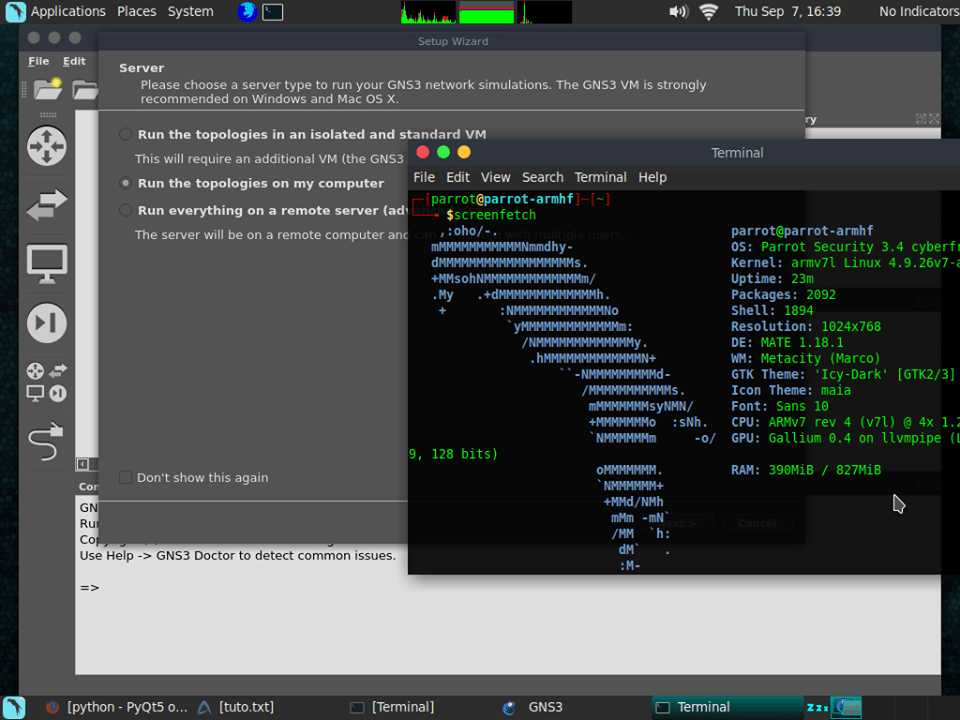
Task: Click yellow button on Terminal titlebar
Action: click(464, 152)
